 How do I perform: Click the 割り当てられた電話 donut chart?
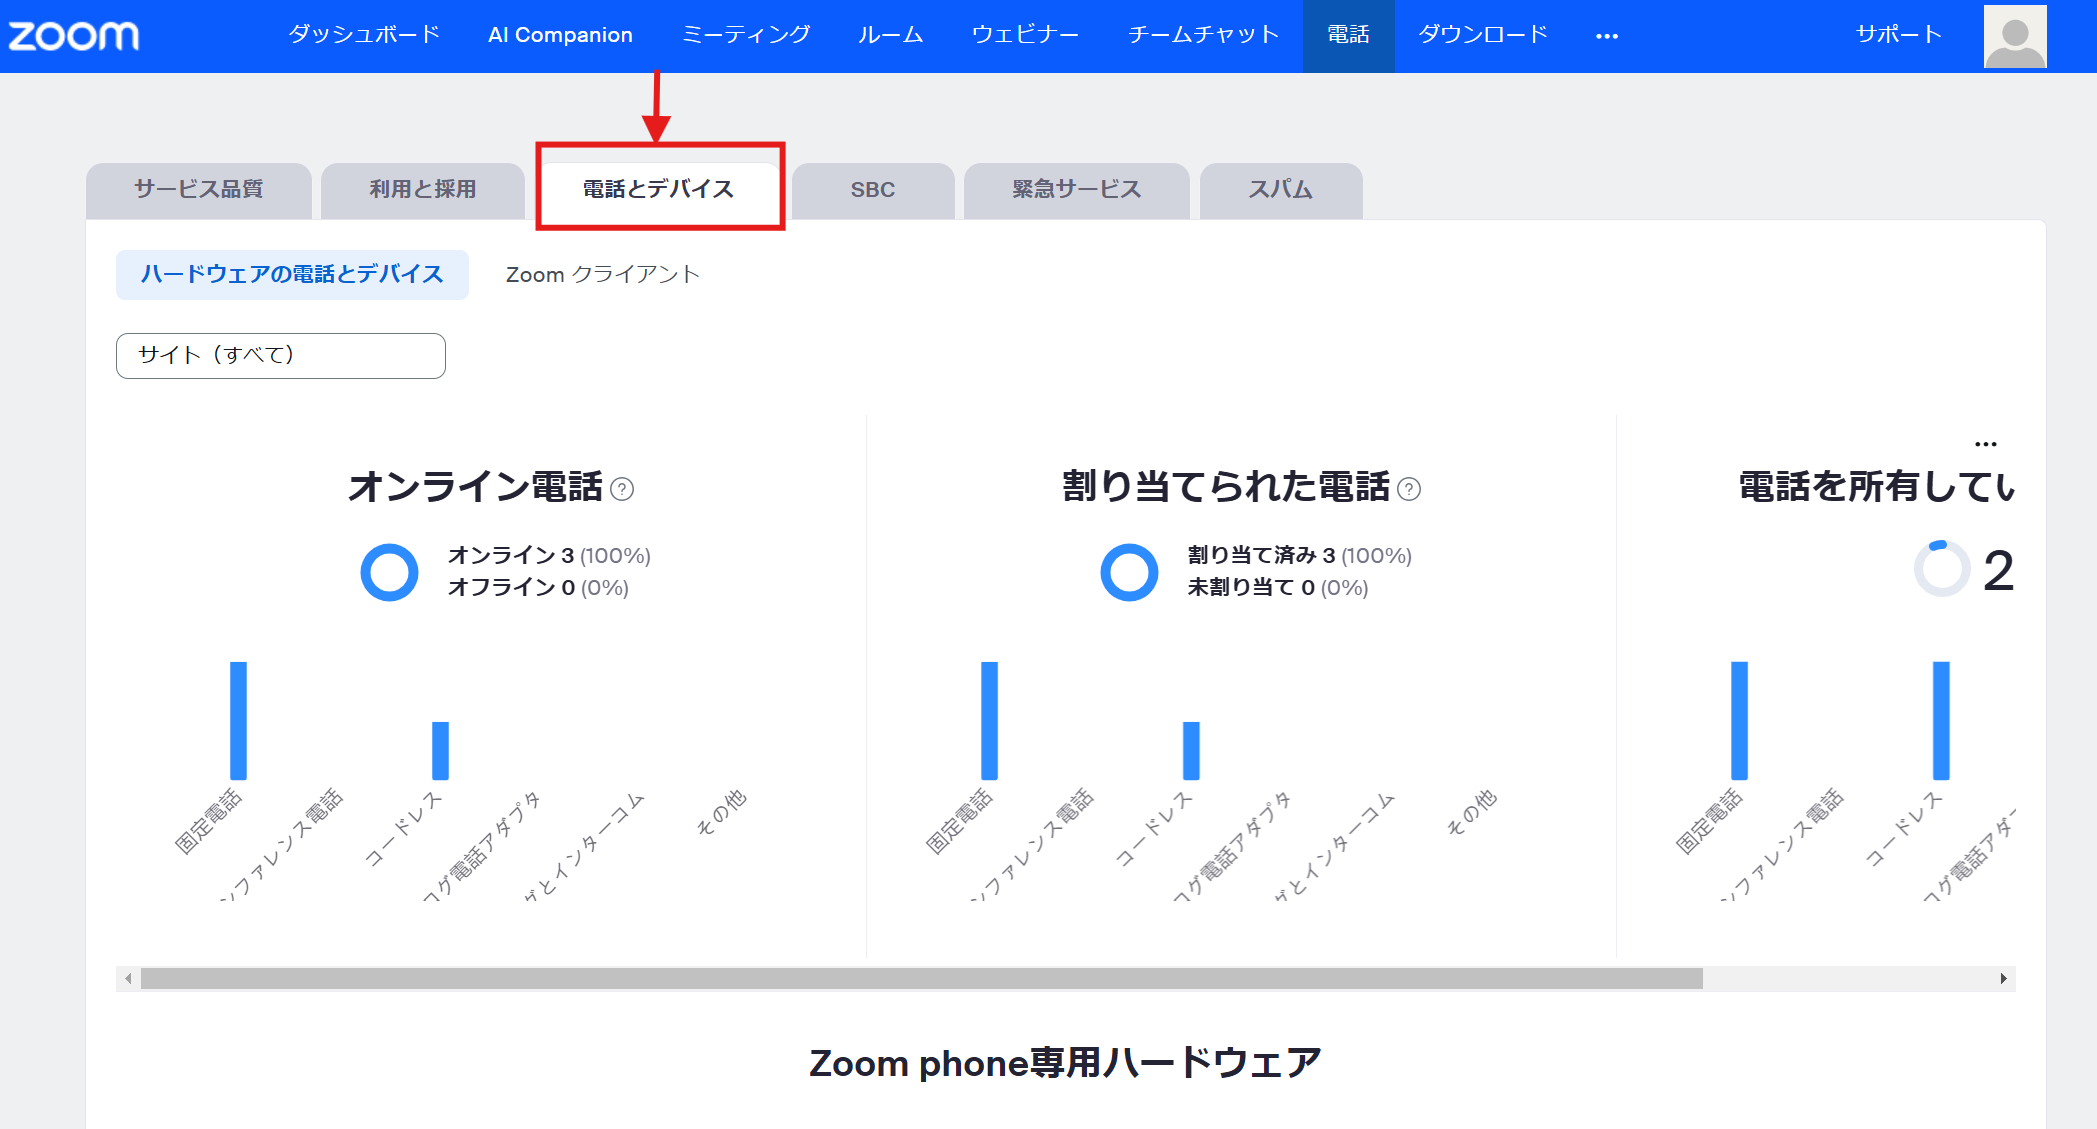[x=1129, y=572]
